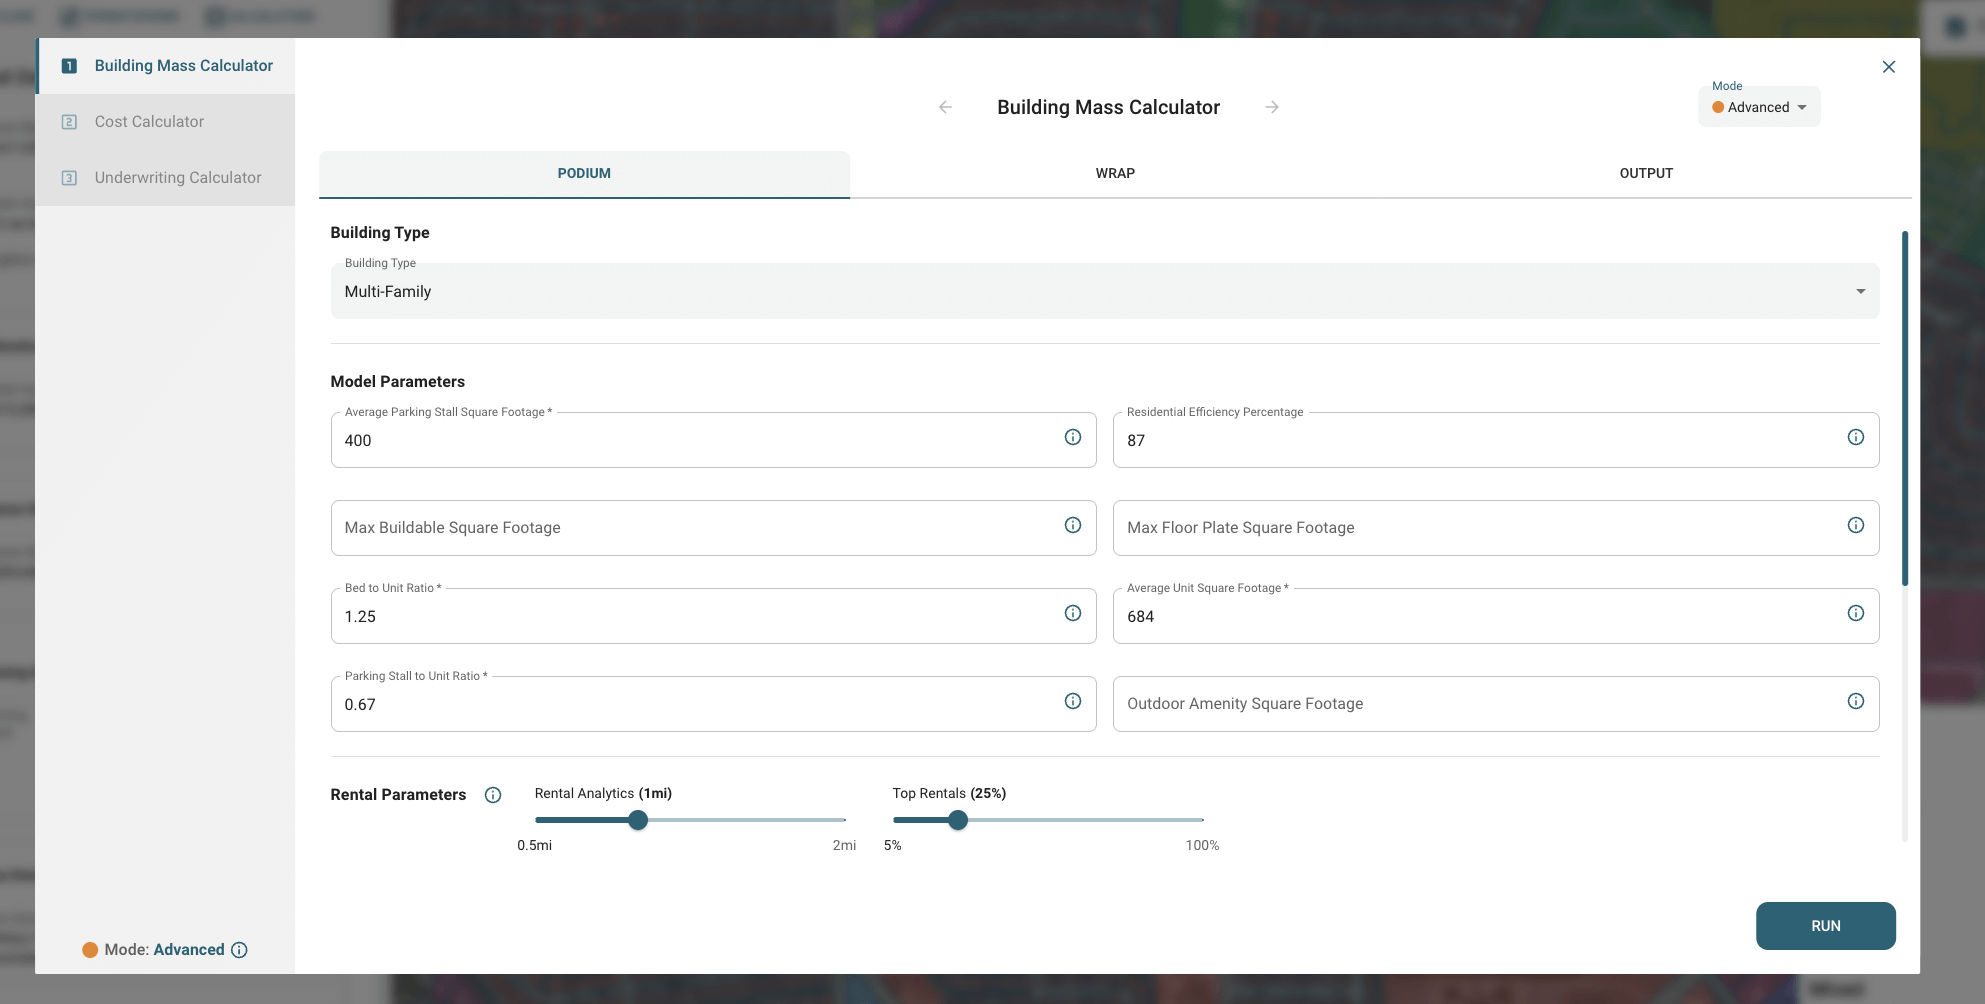Go to the previous calculator with left arrow
The image size is (1985, 1004).
pos(945,107)
